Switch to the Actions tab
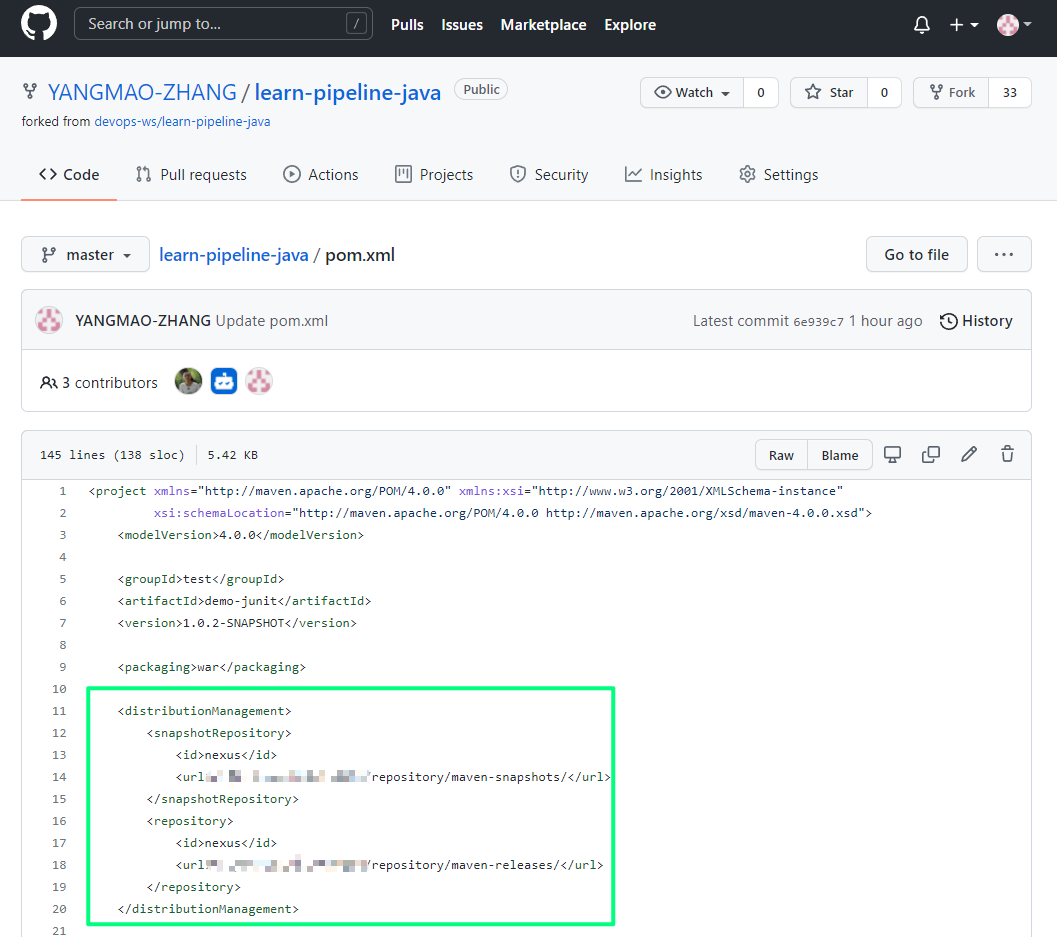This screenshot has height=937, width=1057. click(x=321, y=175)
